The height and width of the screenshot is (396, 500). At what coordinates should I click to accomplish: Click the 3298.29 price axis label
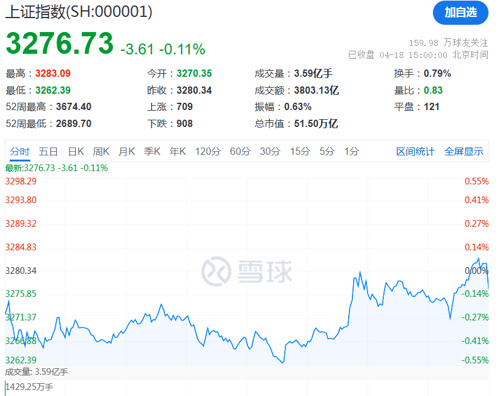tap(21, 181)
